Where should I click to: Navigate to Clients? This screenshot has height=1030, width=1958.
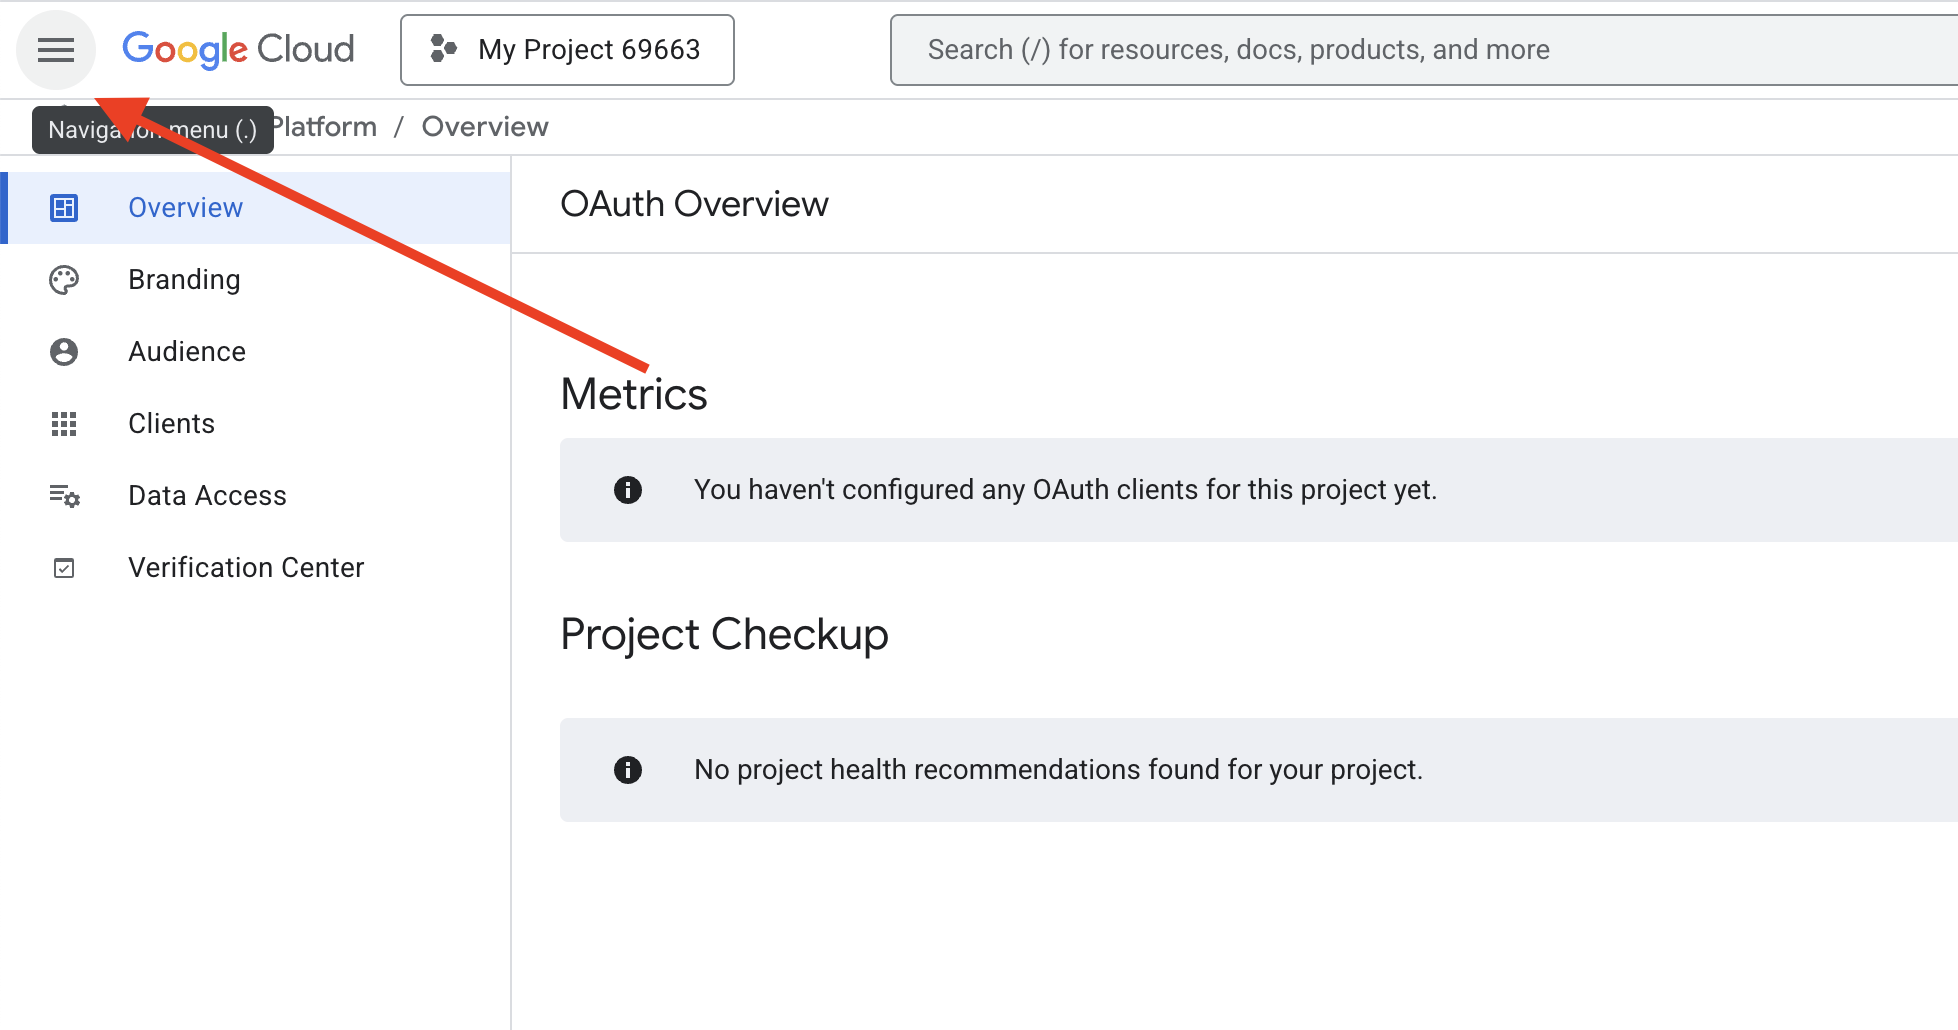(171, 424)
